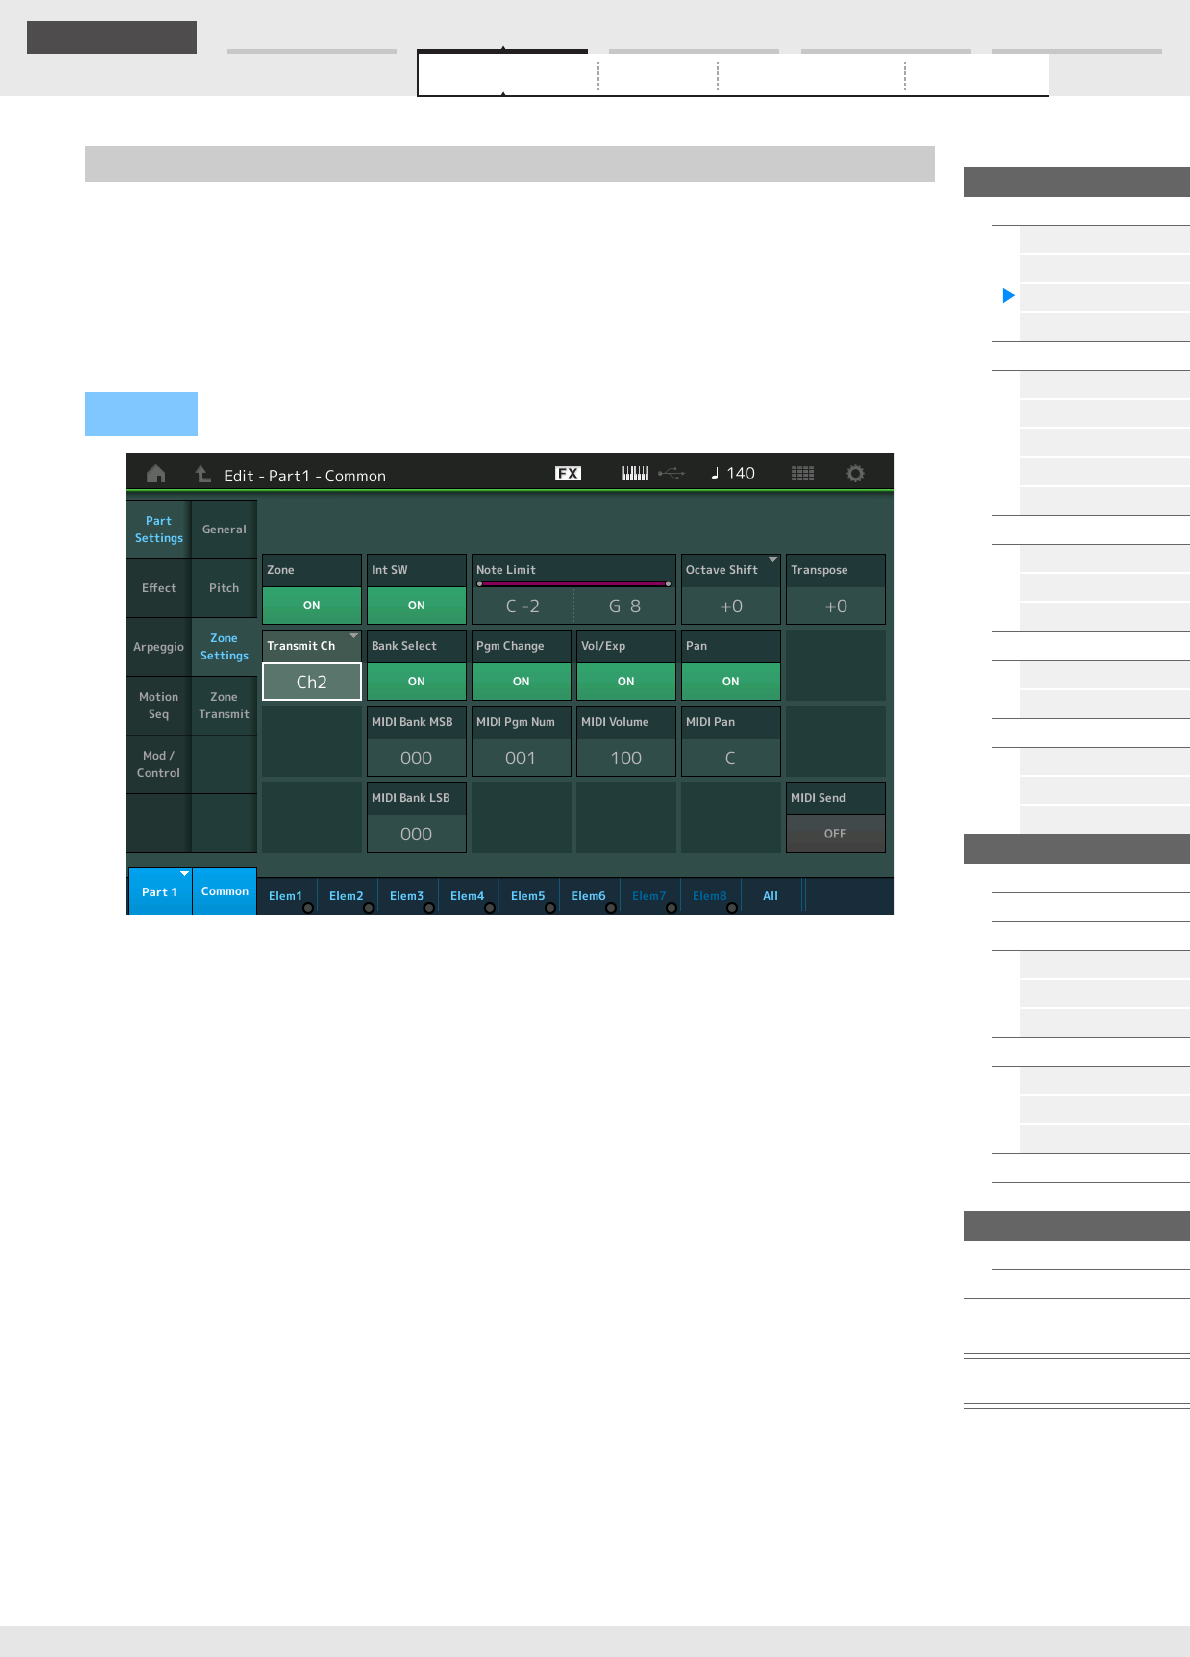The image size is (1190, 1657).
Task: Select the Elem5 element tab
Action: [x=529, y=896]
